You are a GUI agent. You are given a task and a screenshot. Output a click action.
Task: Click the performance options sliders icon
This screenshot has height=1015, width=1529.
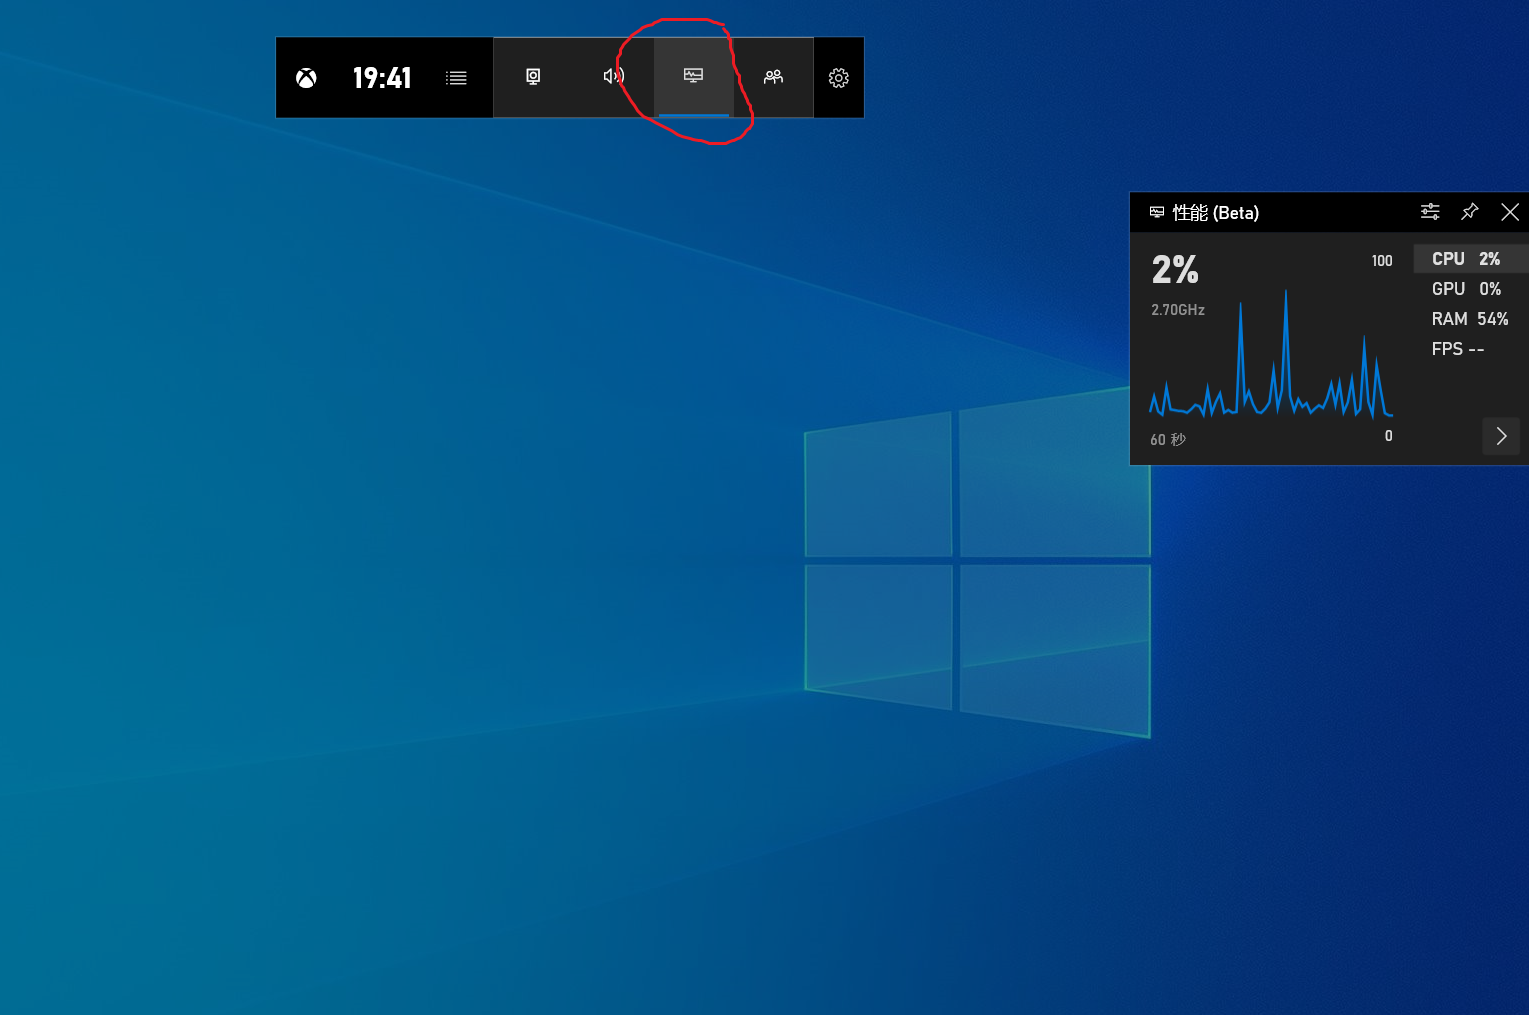coord(1429,212)
